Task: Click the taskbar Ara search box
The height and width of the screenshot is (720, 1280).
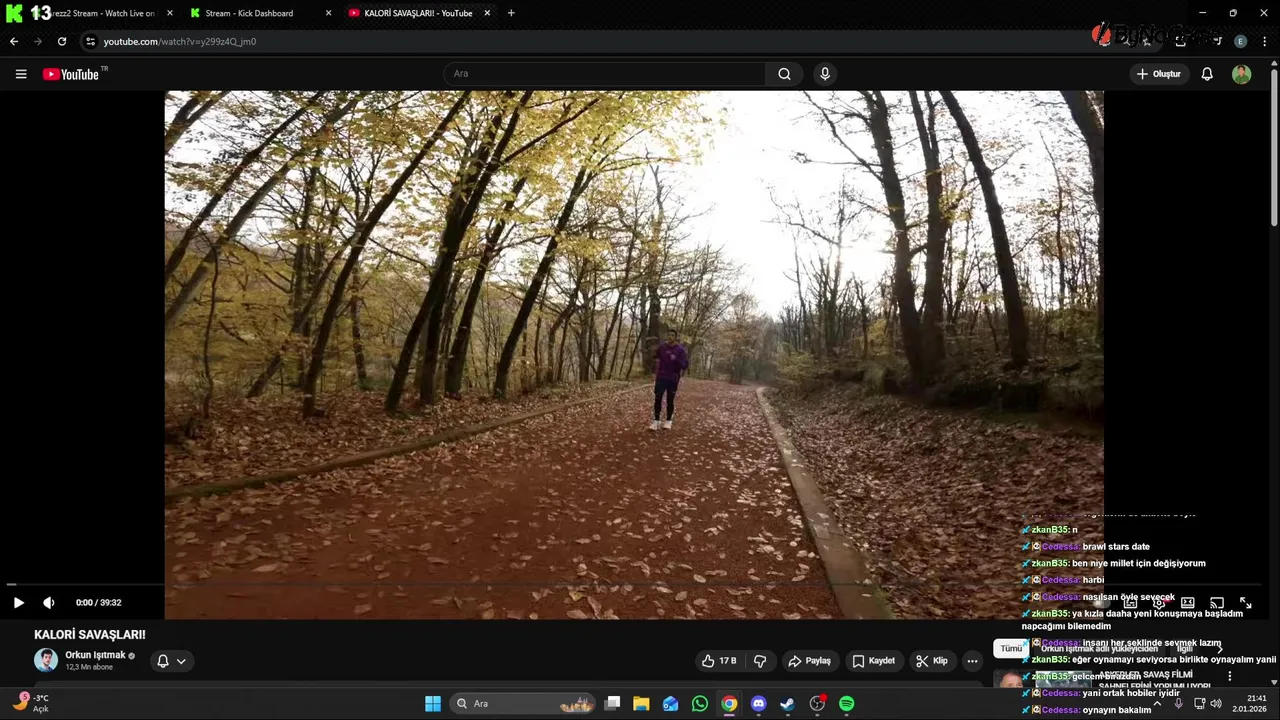Action: pyautogui.click(x=523, y=704)
